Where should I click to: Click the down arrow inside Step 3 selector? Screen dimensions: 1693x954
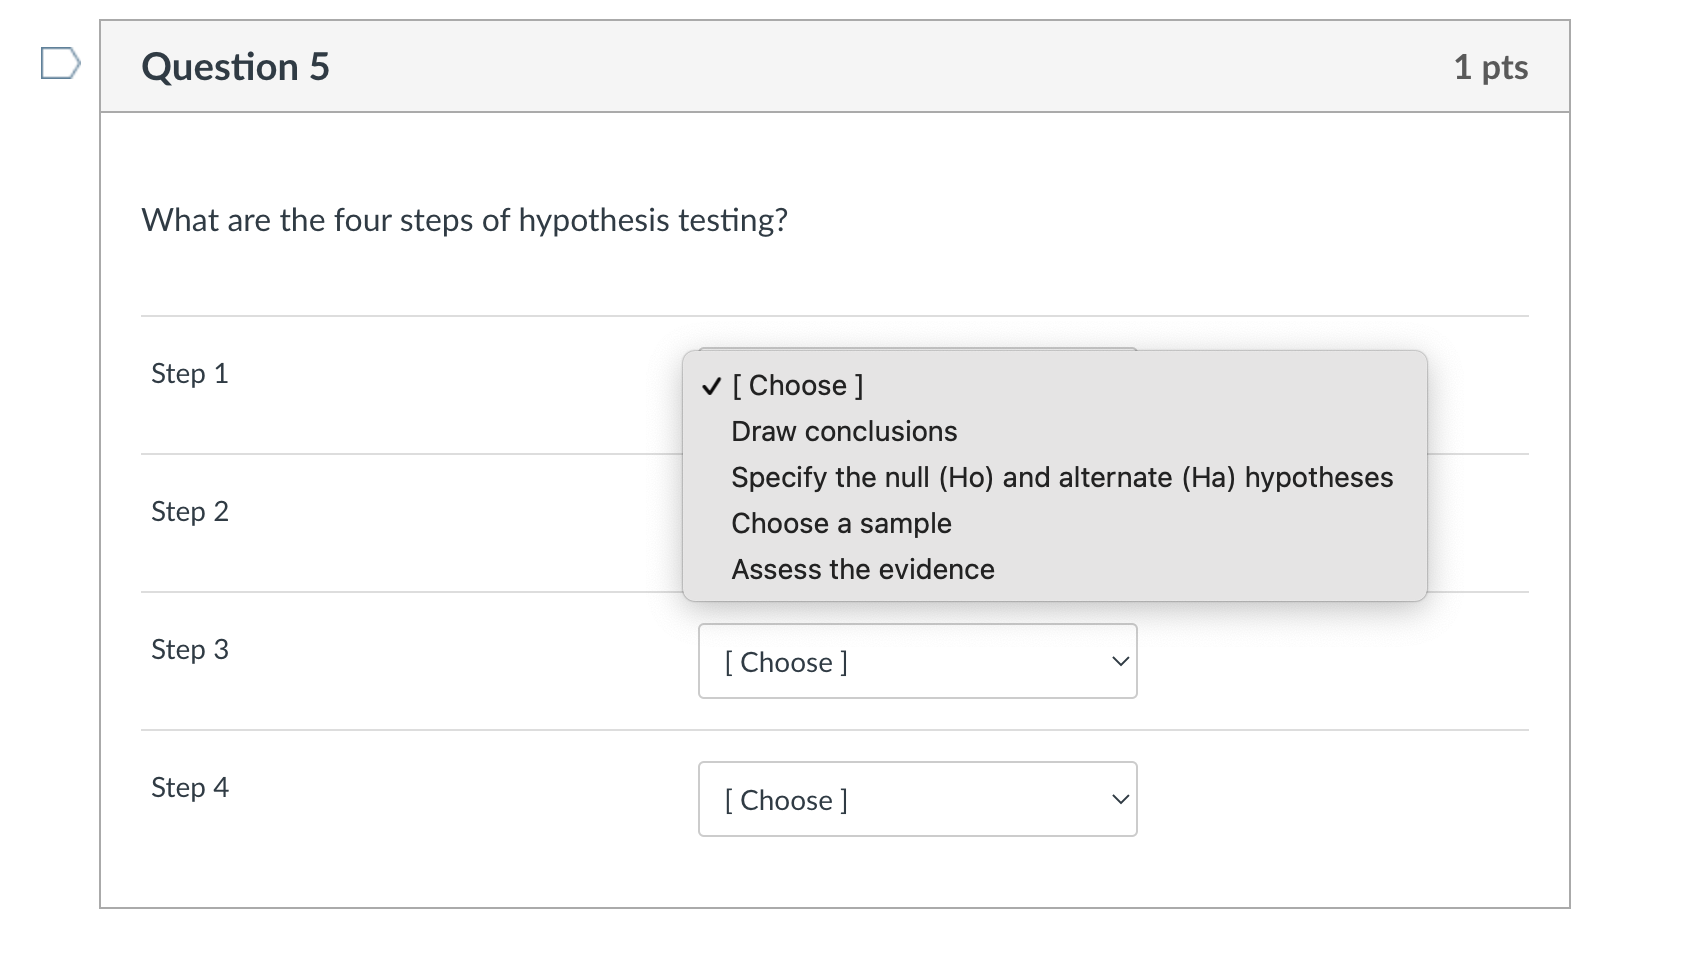1118,661
